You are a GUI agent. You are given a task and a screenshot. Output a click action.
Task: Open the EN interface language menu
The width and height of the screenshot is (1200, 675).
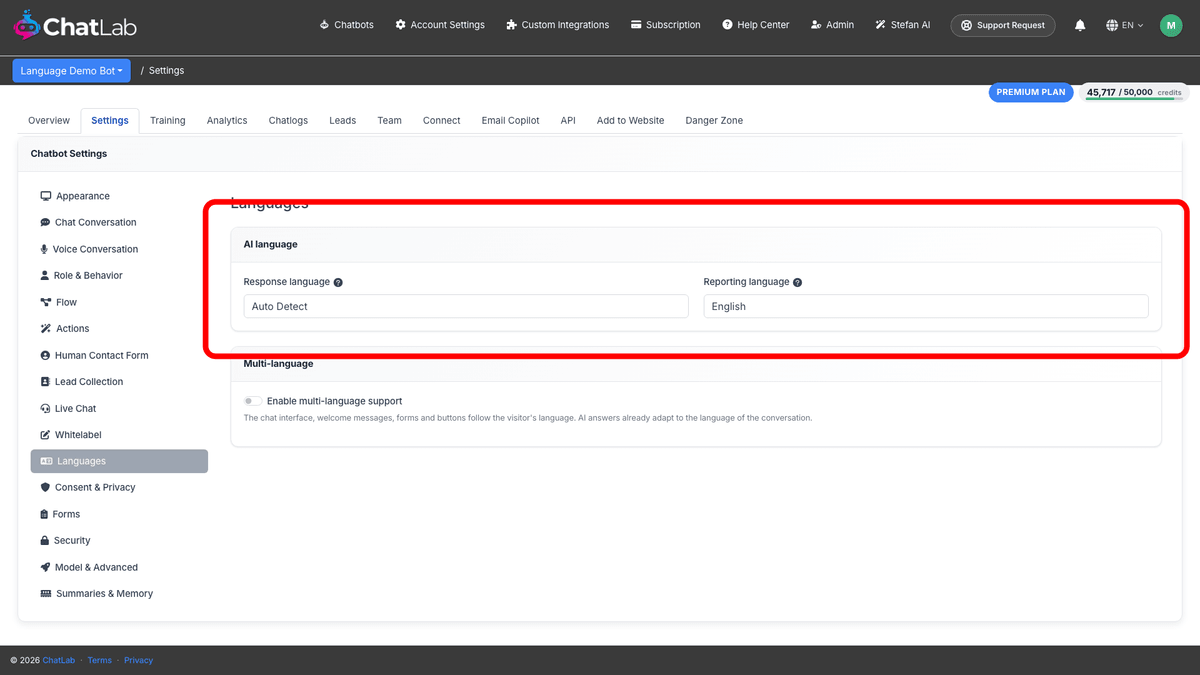1125,25
